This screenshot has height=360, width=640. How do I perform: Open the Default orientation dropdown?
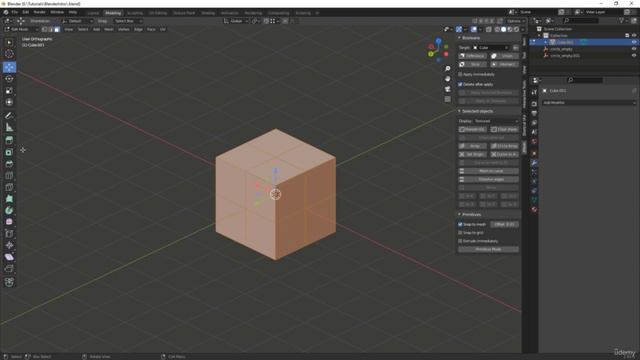[x=78, y=21]
